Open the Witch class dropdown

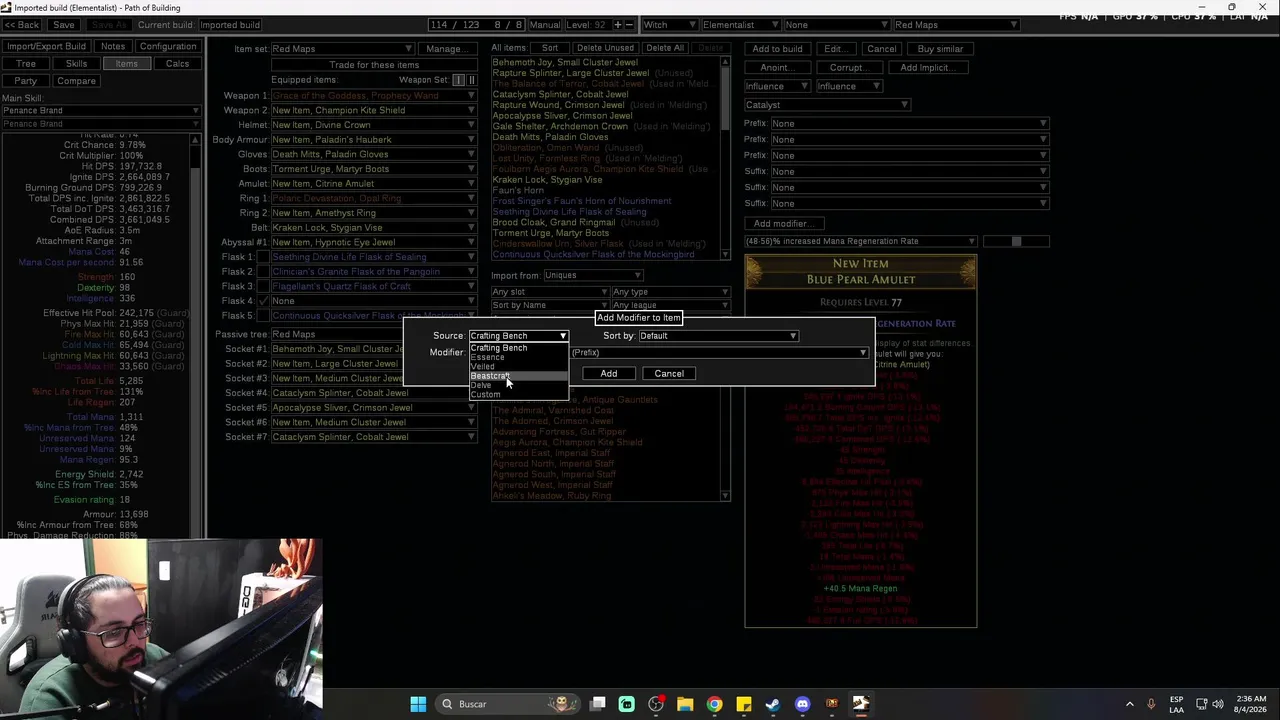tap(670, 25)
